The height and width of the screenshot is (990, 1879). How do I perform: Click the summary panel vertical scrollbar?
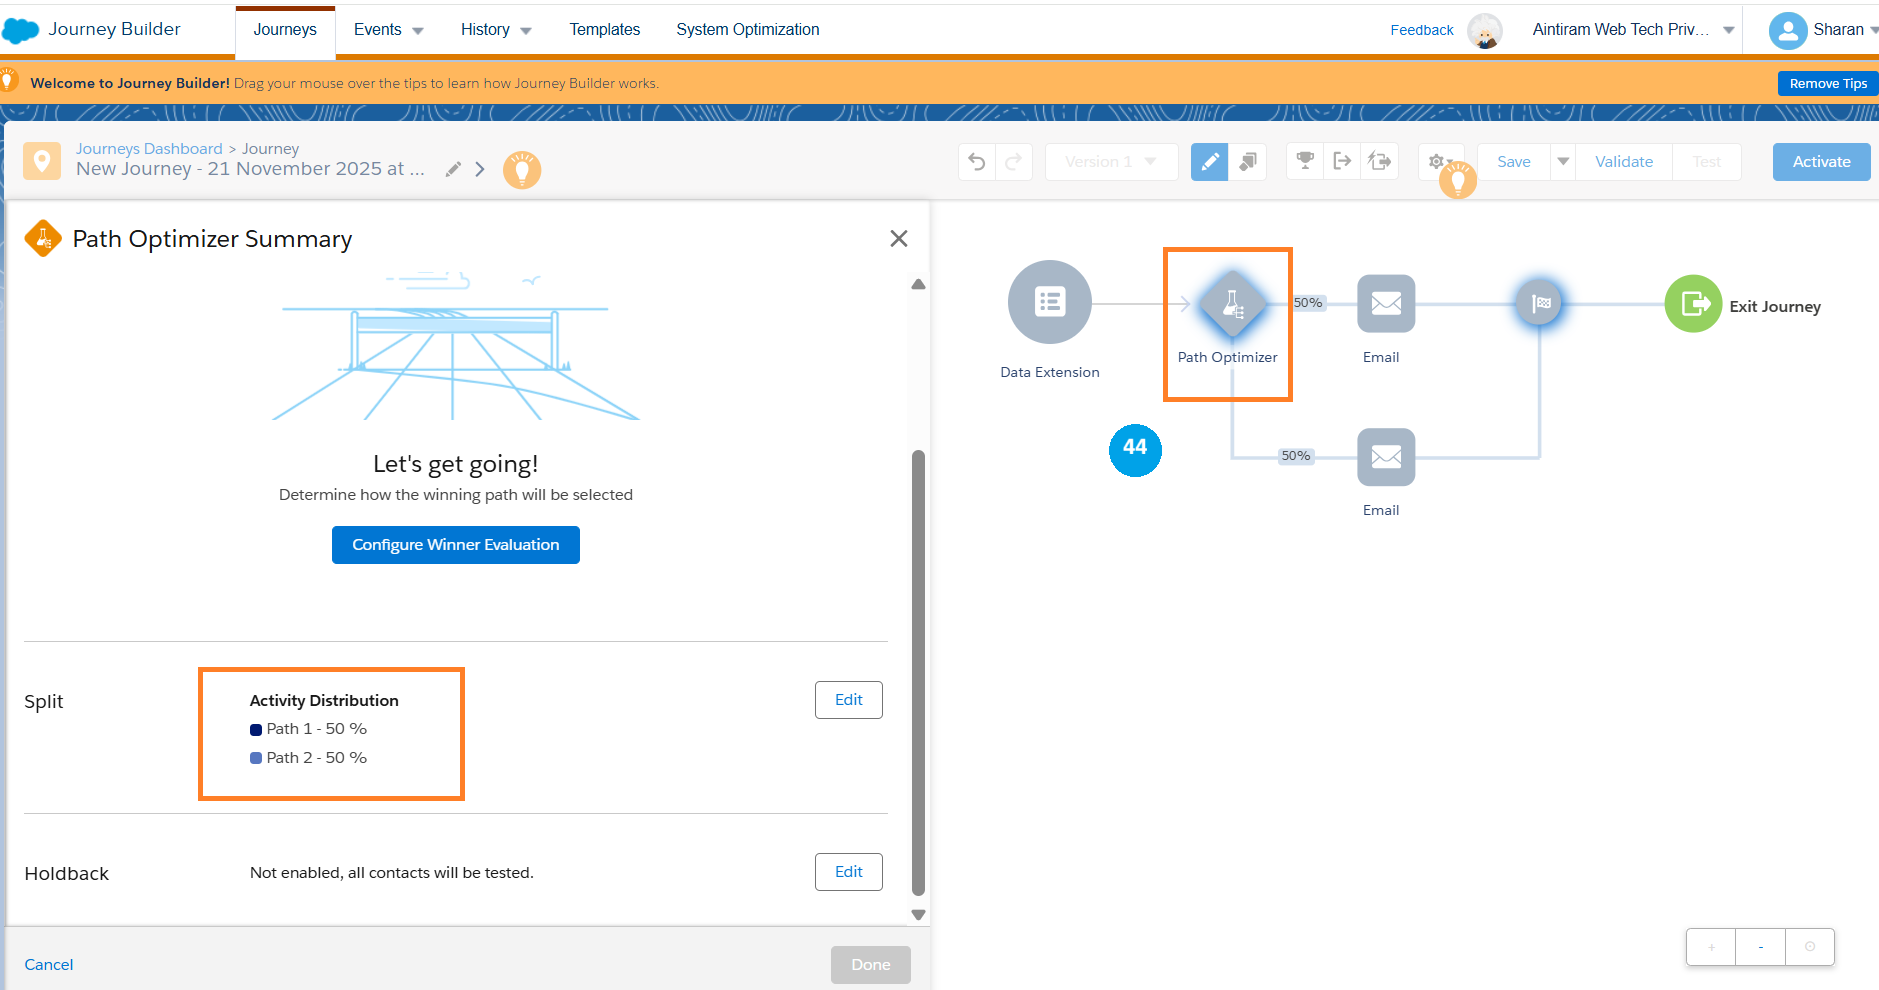click(918, 670)
